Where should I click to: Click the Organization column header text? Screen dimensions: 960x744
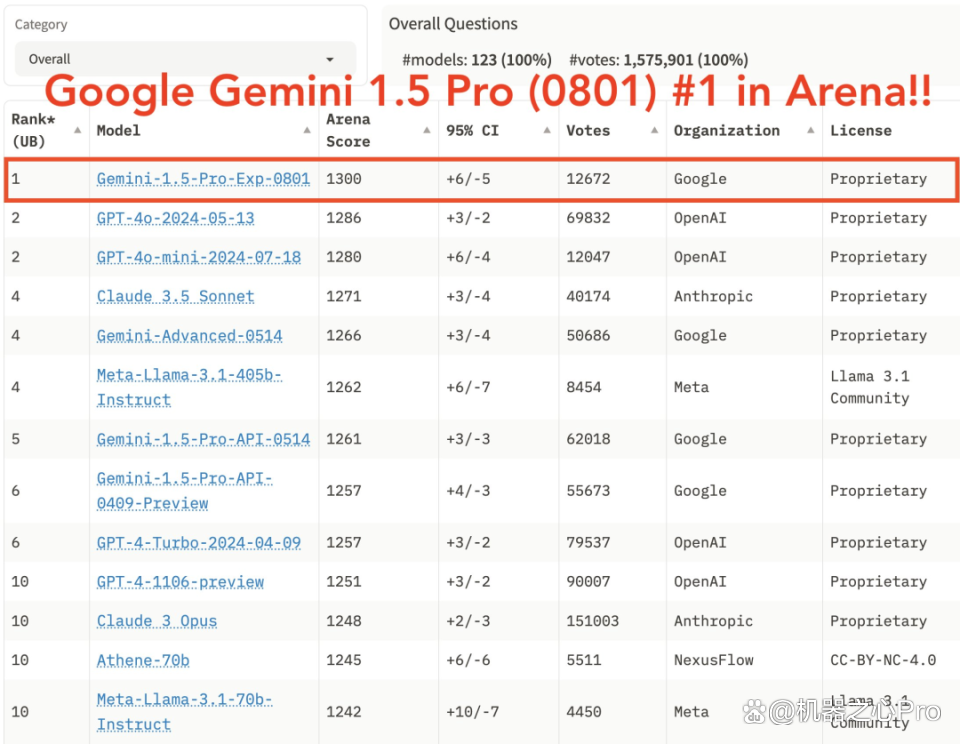tap(727, 130)
